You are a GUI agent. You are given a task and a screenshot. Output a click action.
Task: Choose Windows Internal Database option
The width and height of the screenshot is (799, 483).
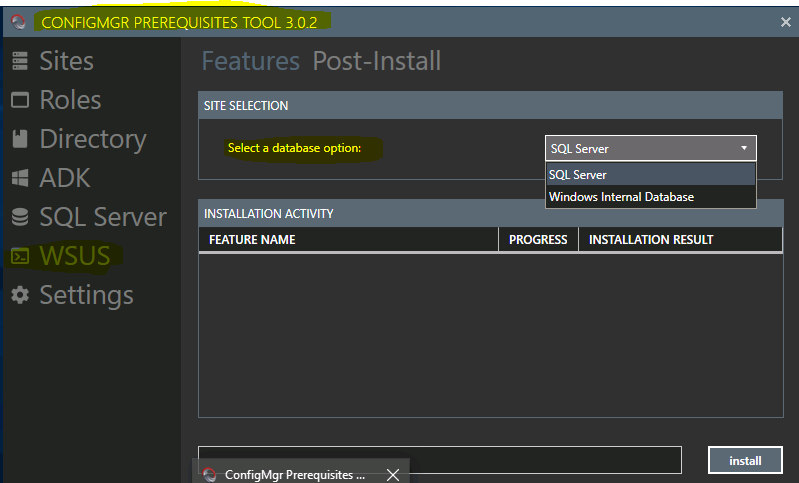click(x=651, y=197)
